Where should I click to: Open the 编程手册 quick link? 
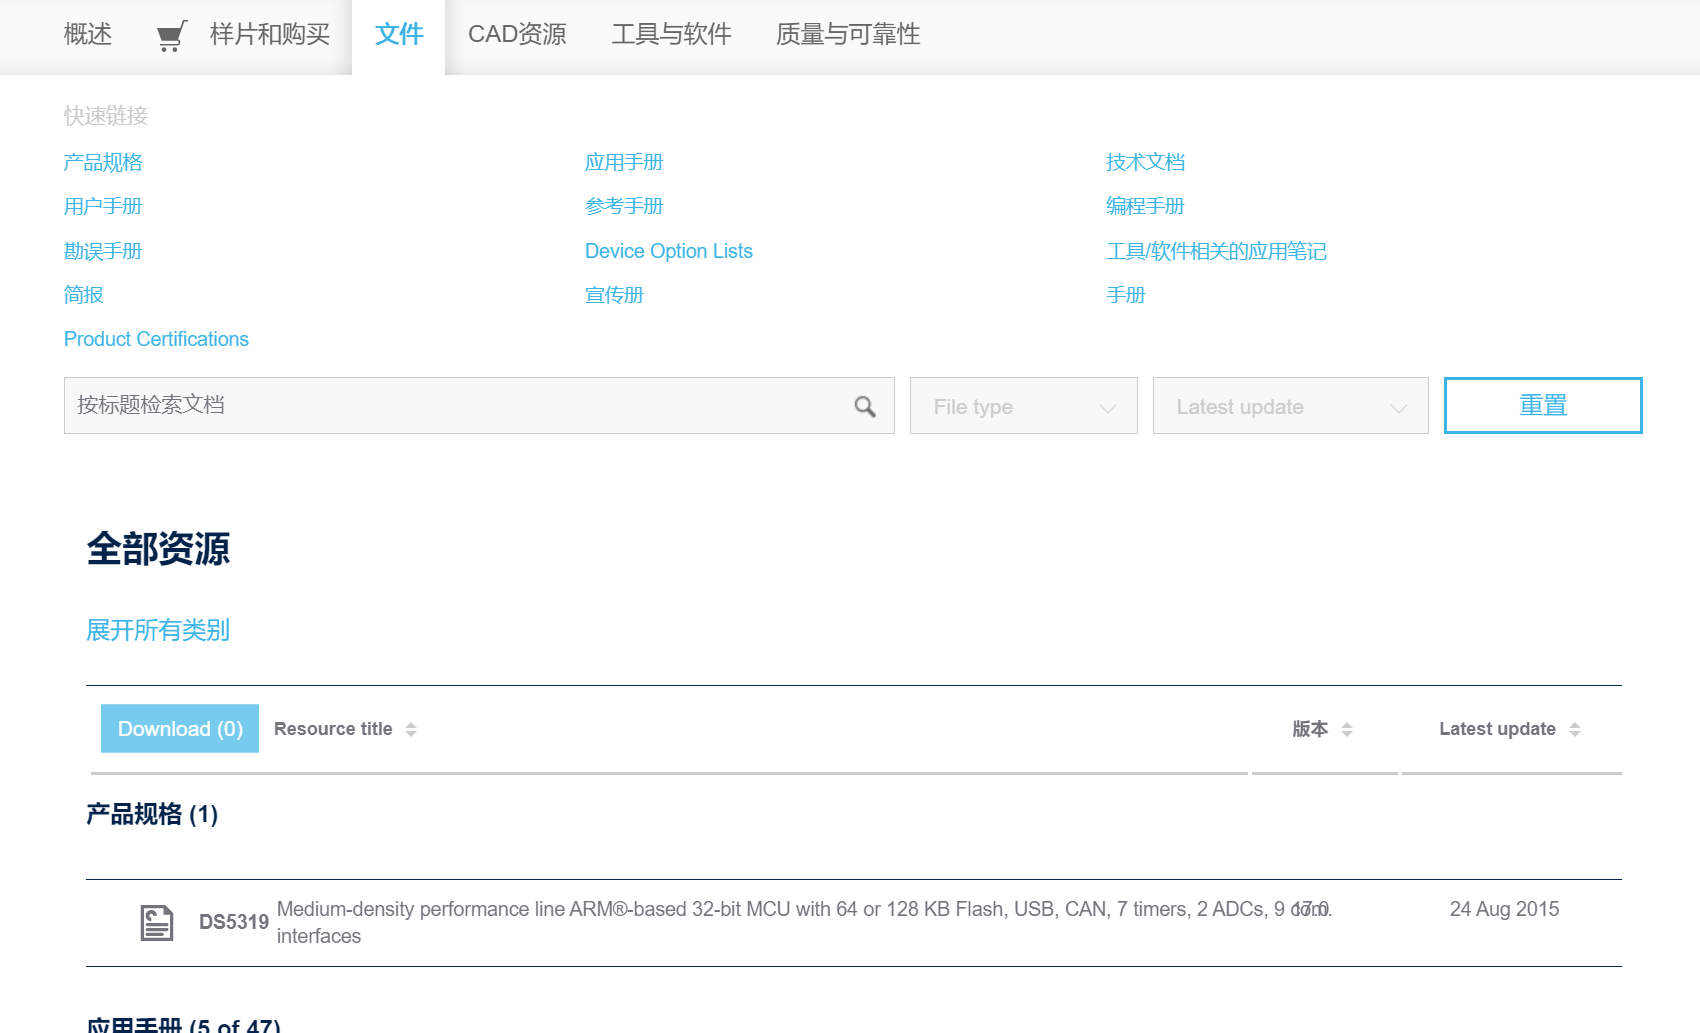pos(1145,206)
